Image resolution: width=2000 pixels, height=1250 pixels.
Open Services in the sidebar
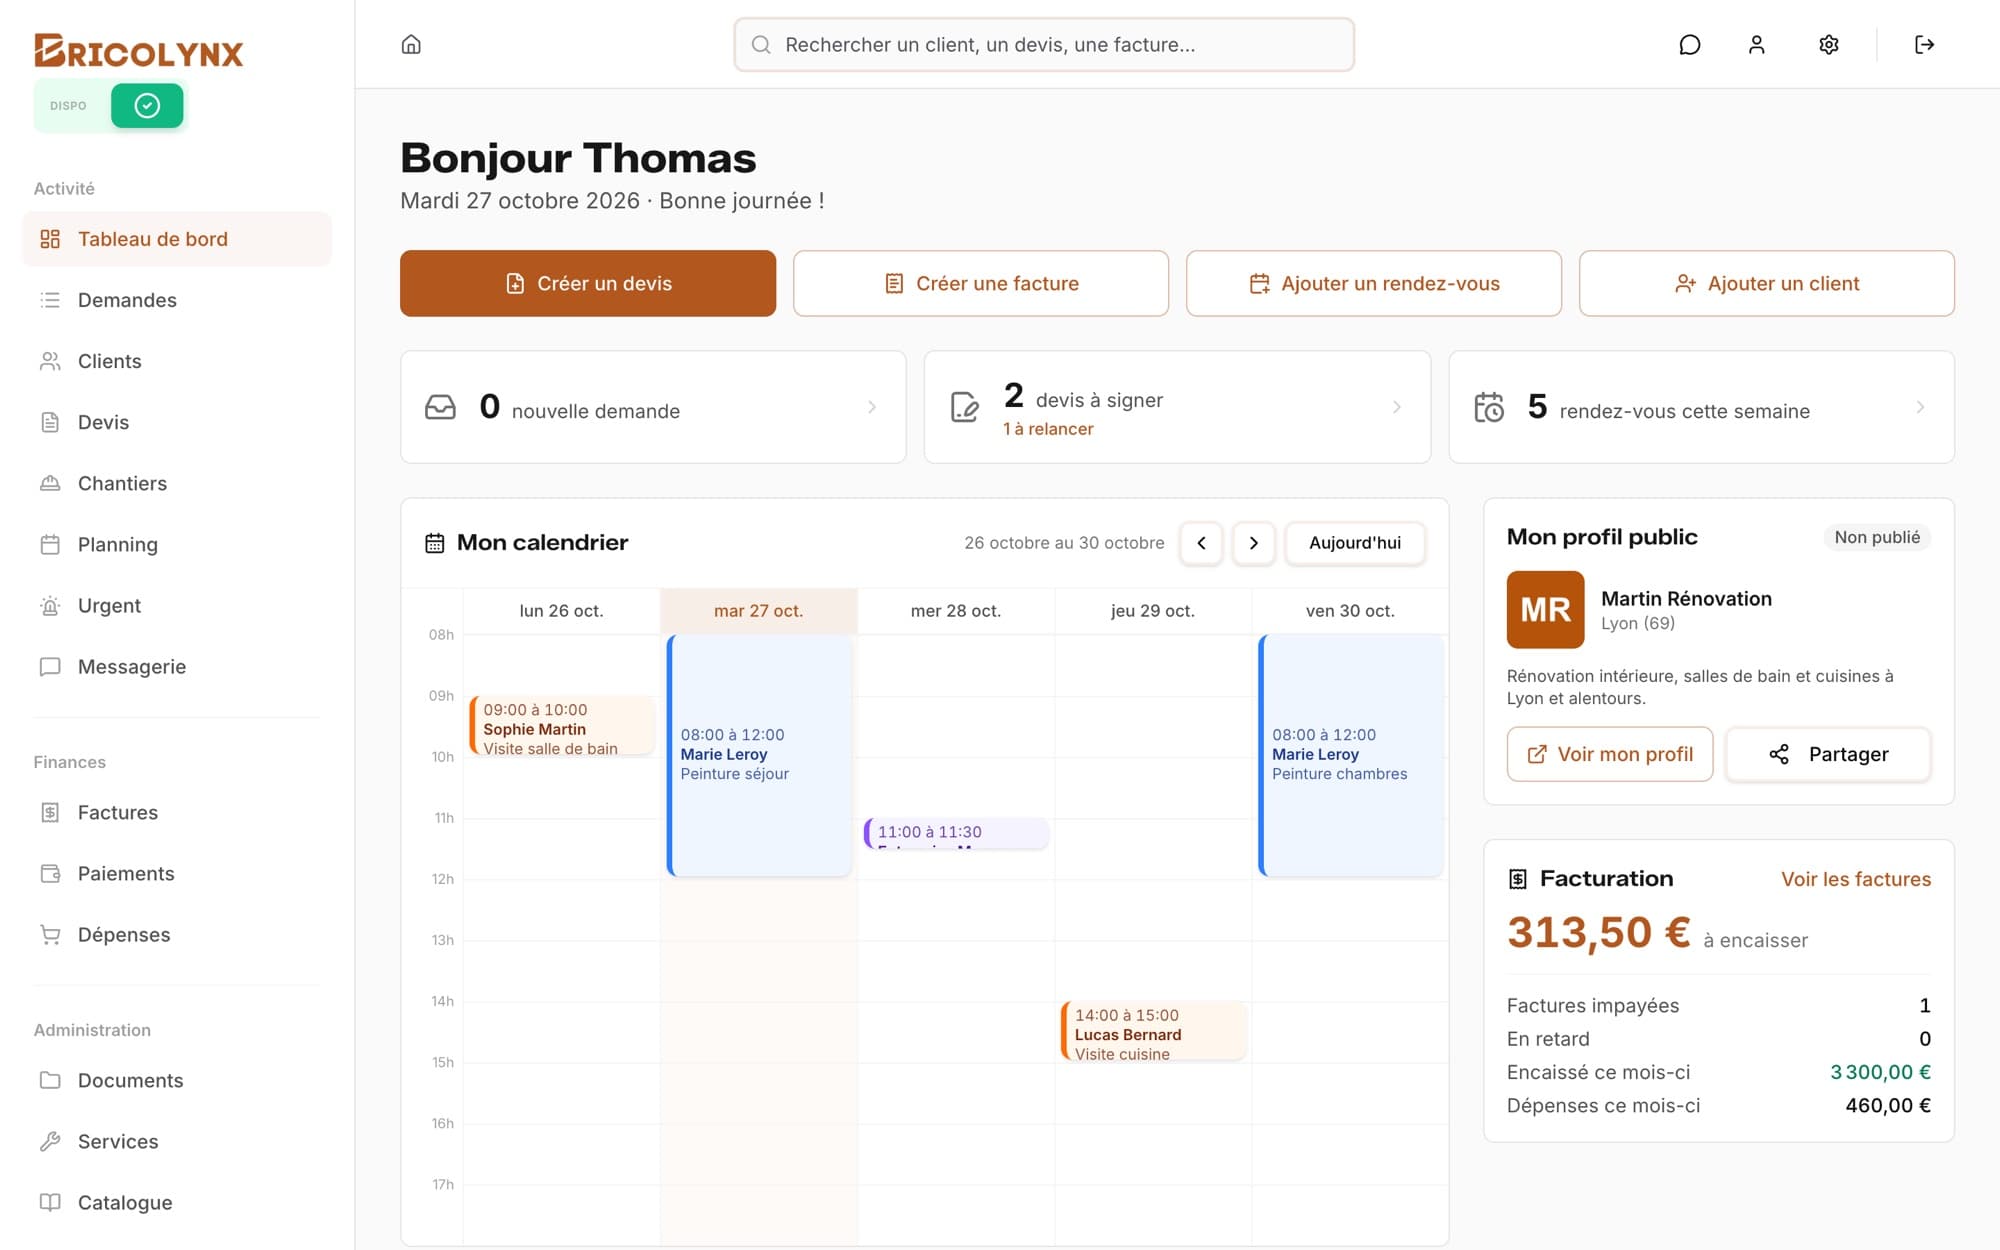pos(177,1141)
